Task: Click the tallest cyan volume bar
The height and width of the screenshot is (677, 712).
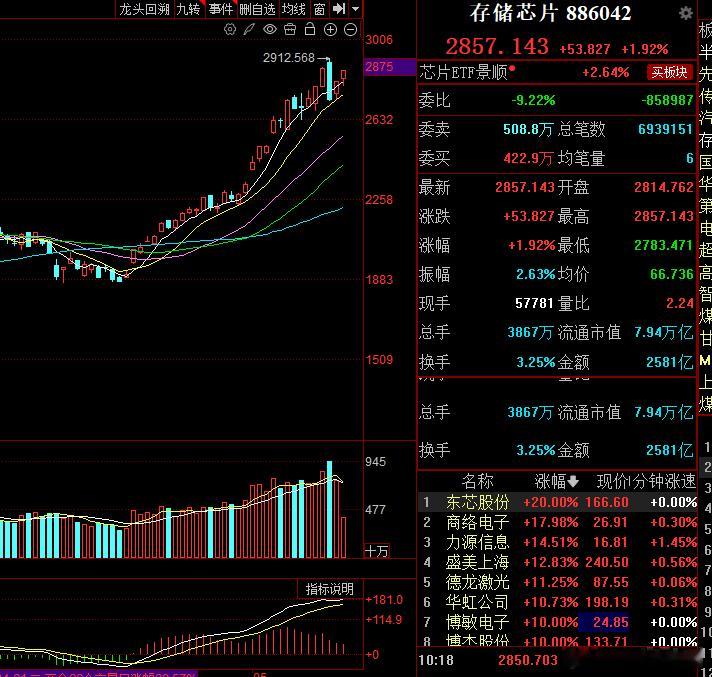Action: [330, 509]
